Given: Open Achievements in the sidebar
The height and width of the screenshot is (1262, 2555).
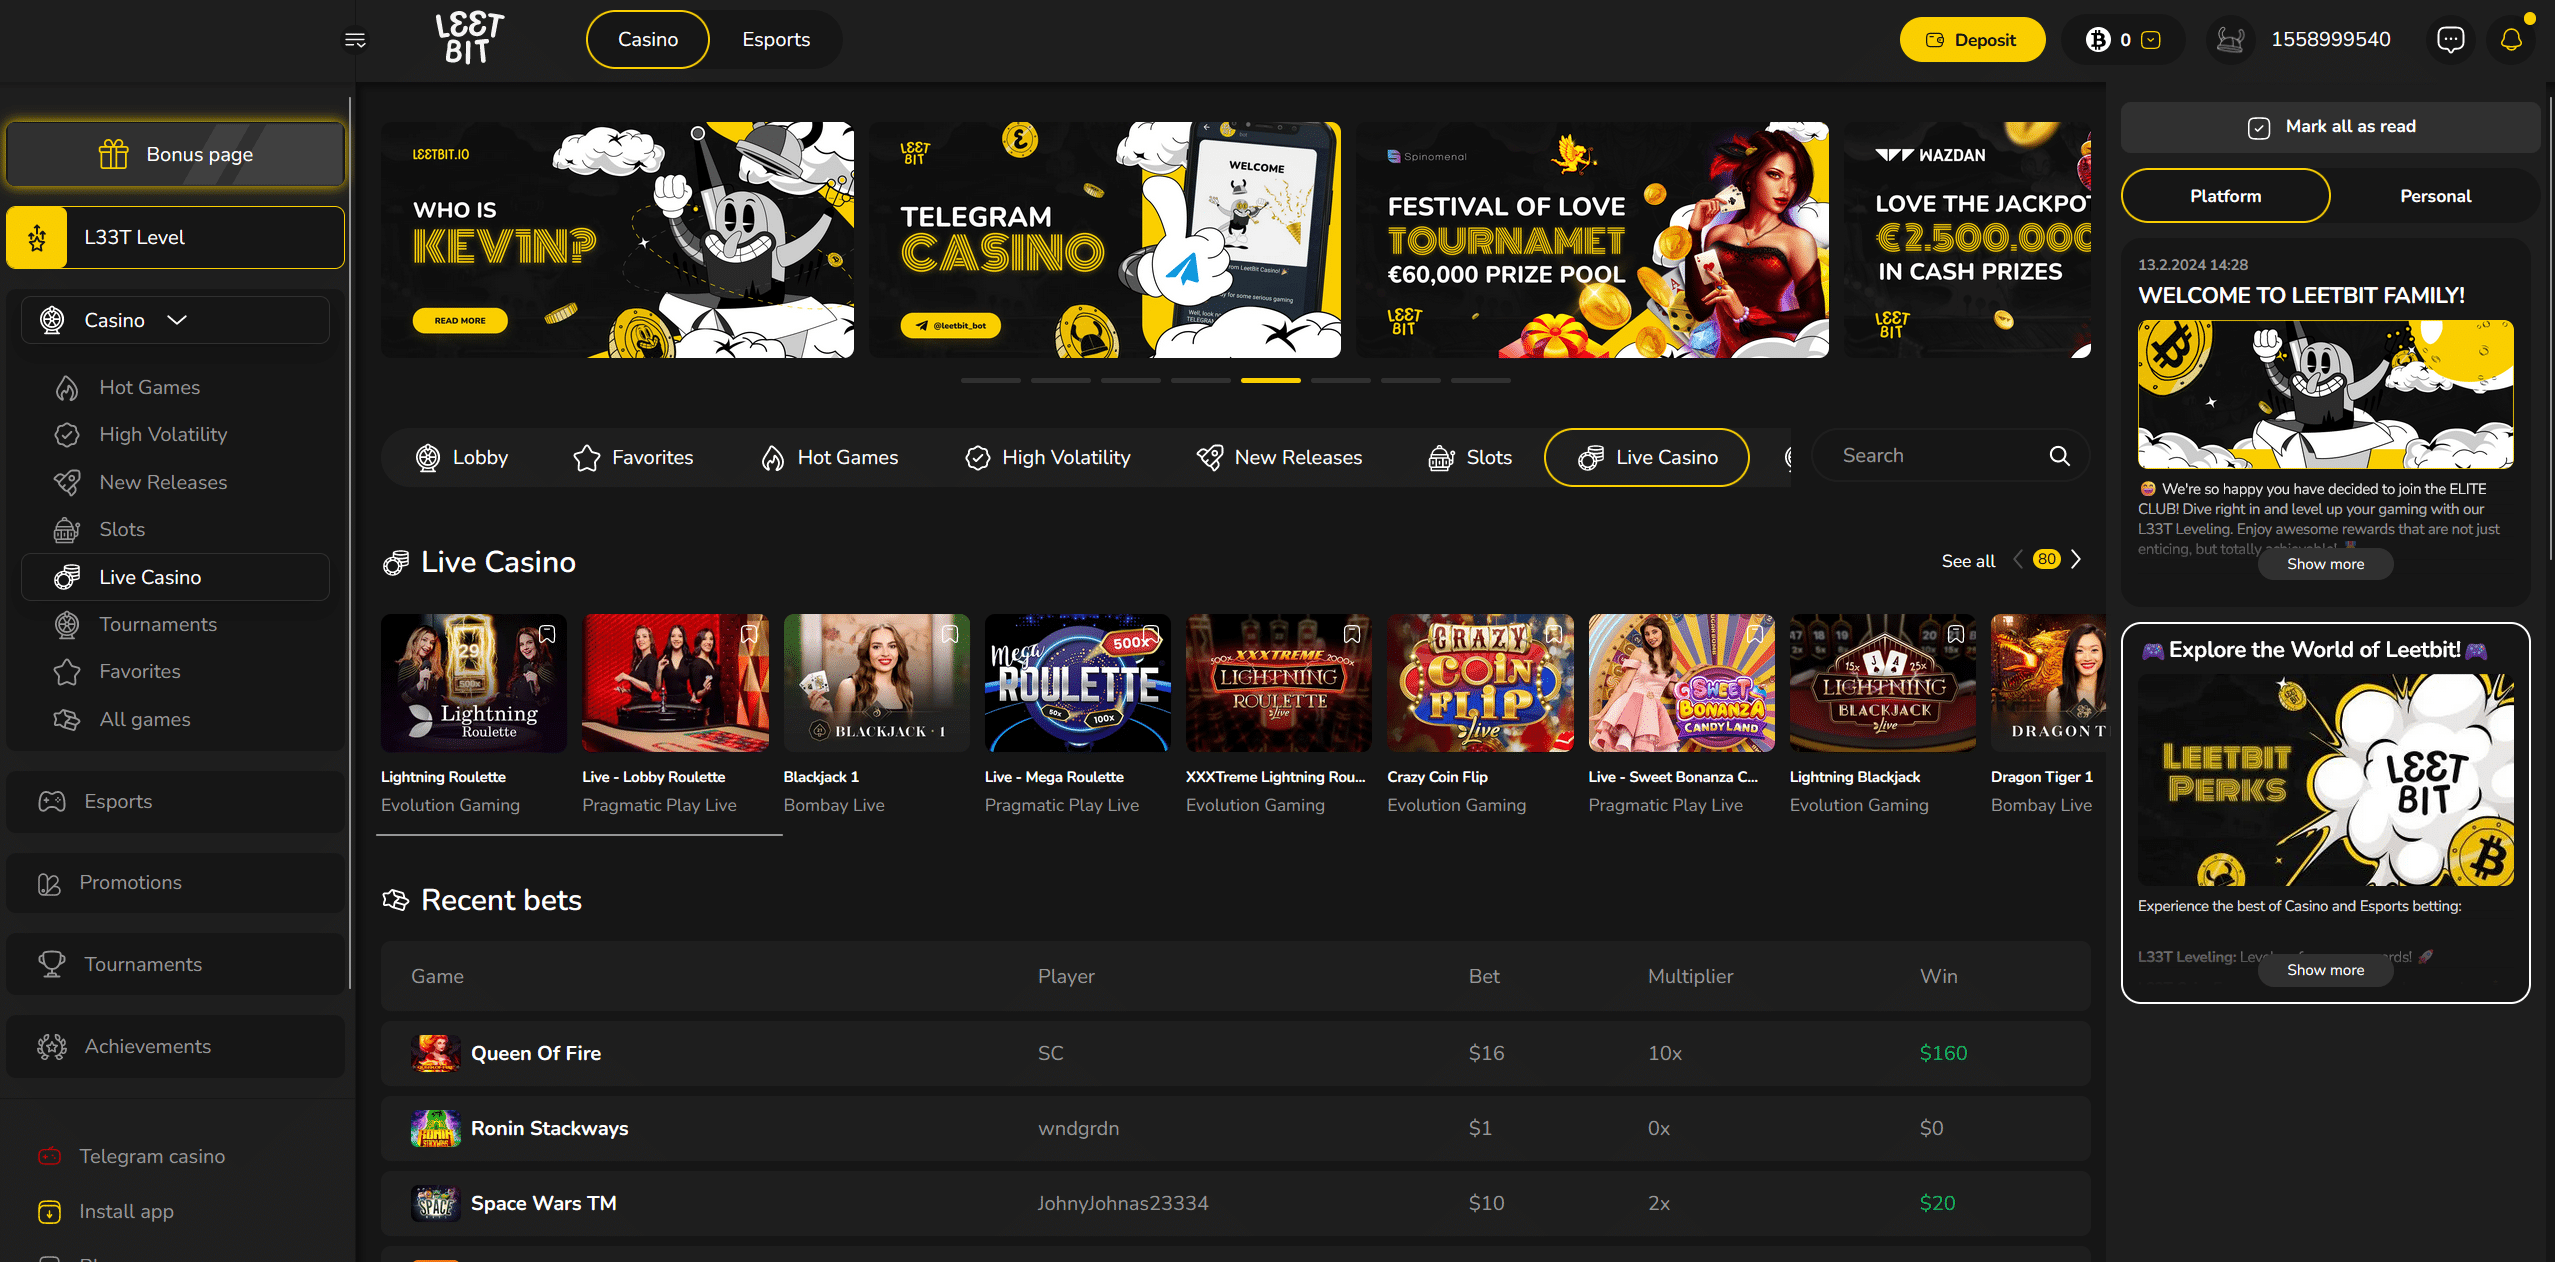Looking at the screenshot, I should (147, 1046).
